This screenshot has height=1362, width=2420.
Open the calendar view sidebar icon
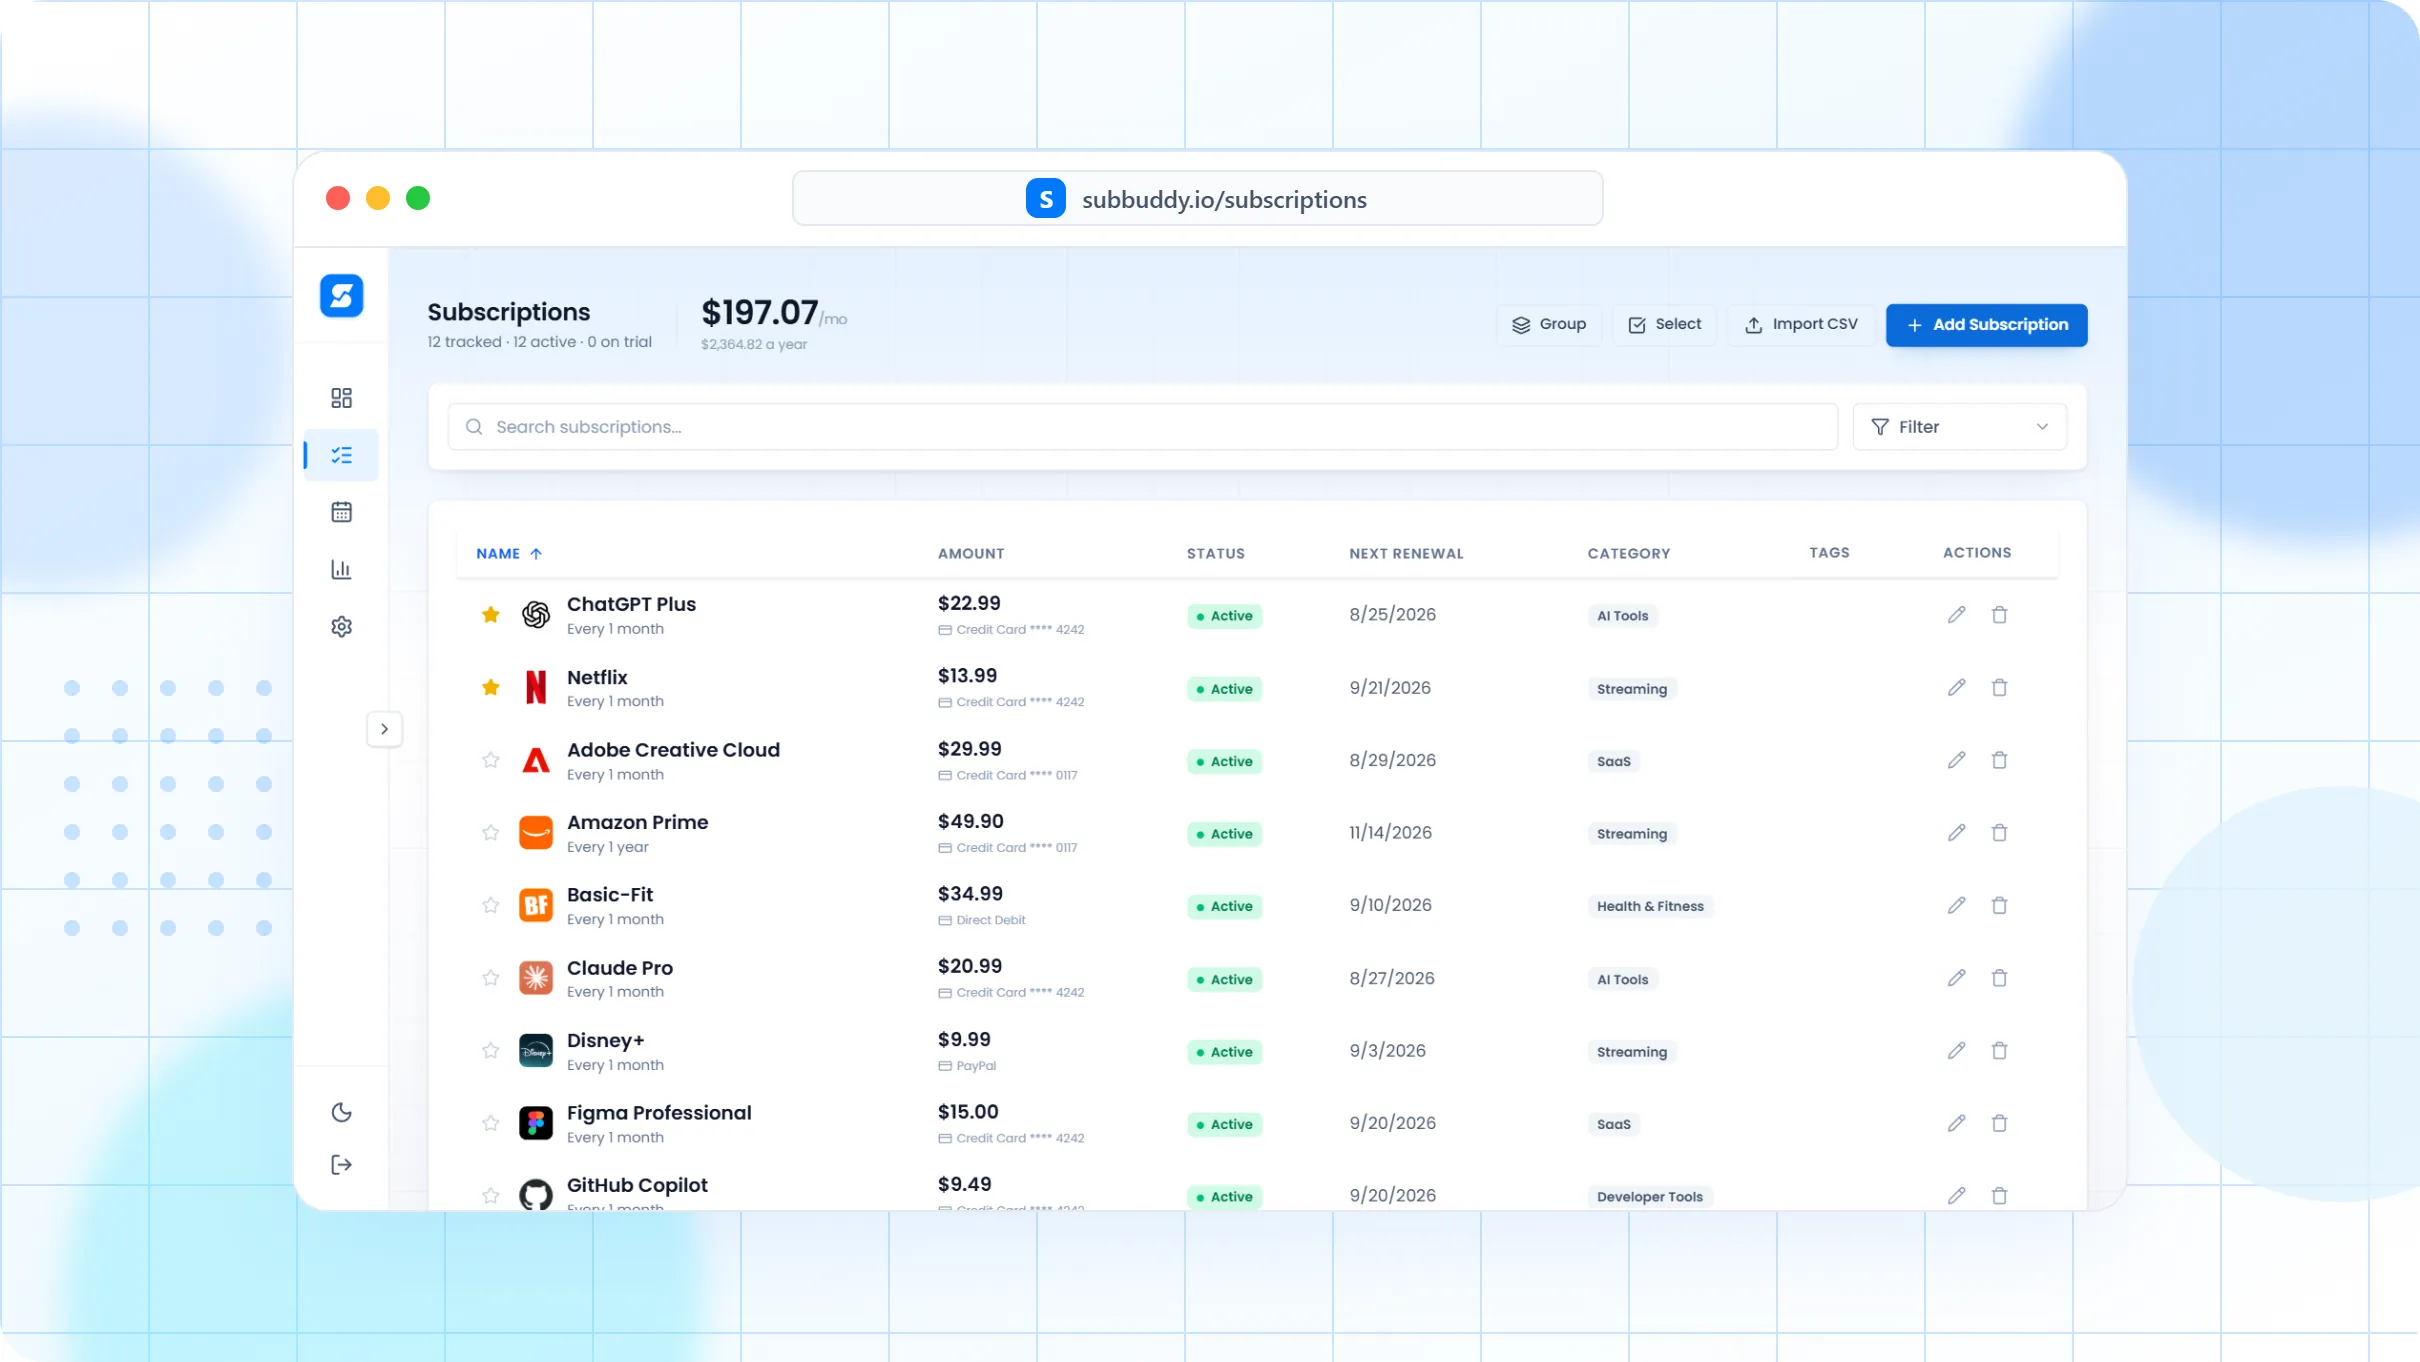click(341, 512)
